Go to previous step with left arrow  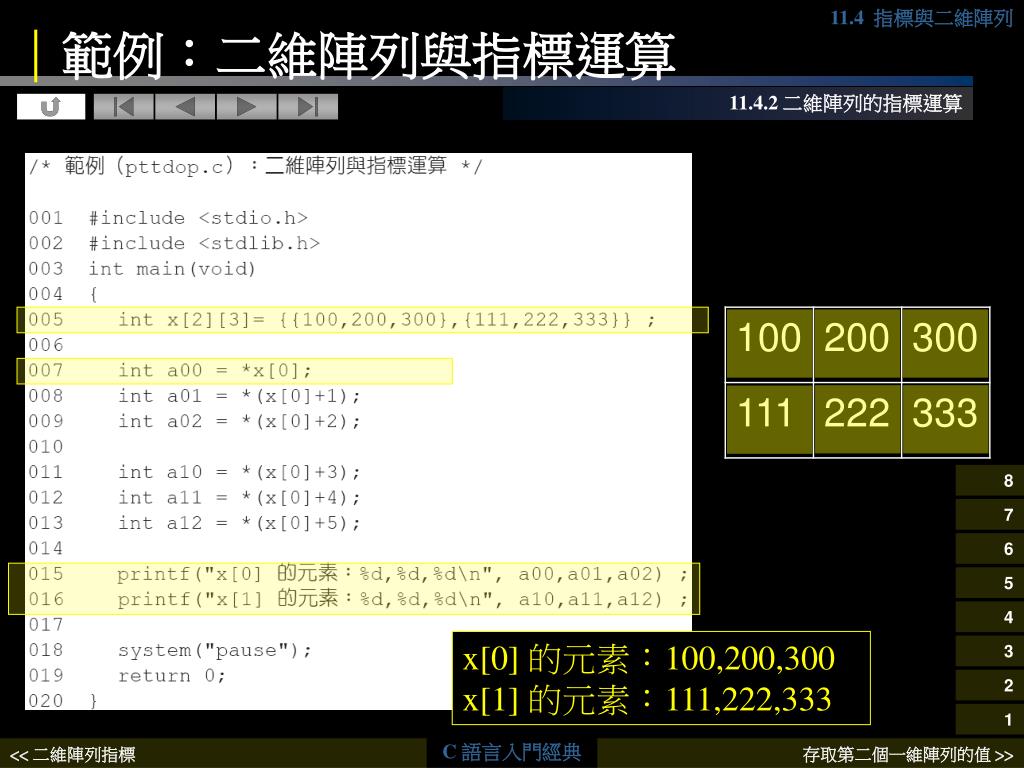pyautogui.click(x=185, y=106)
